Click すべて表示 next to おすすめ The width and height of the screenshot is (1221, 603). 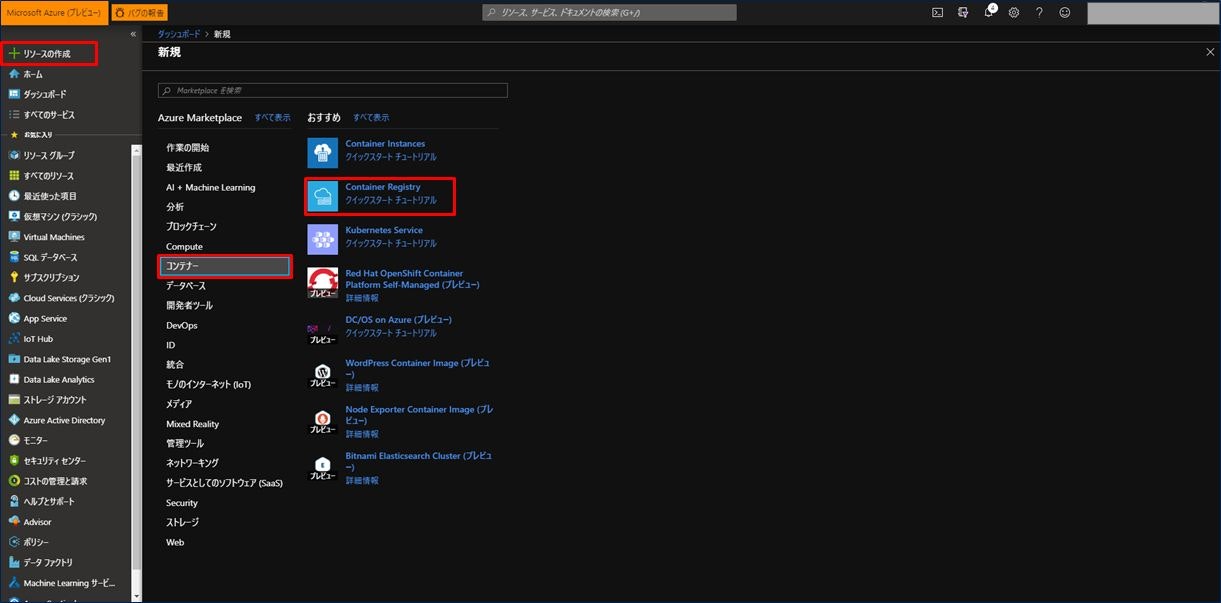371,118
